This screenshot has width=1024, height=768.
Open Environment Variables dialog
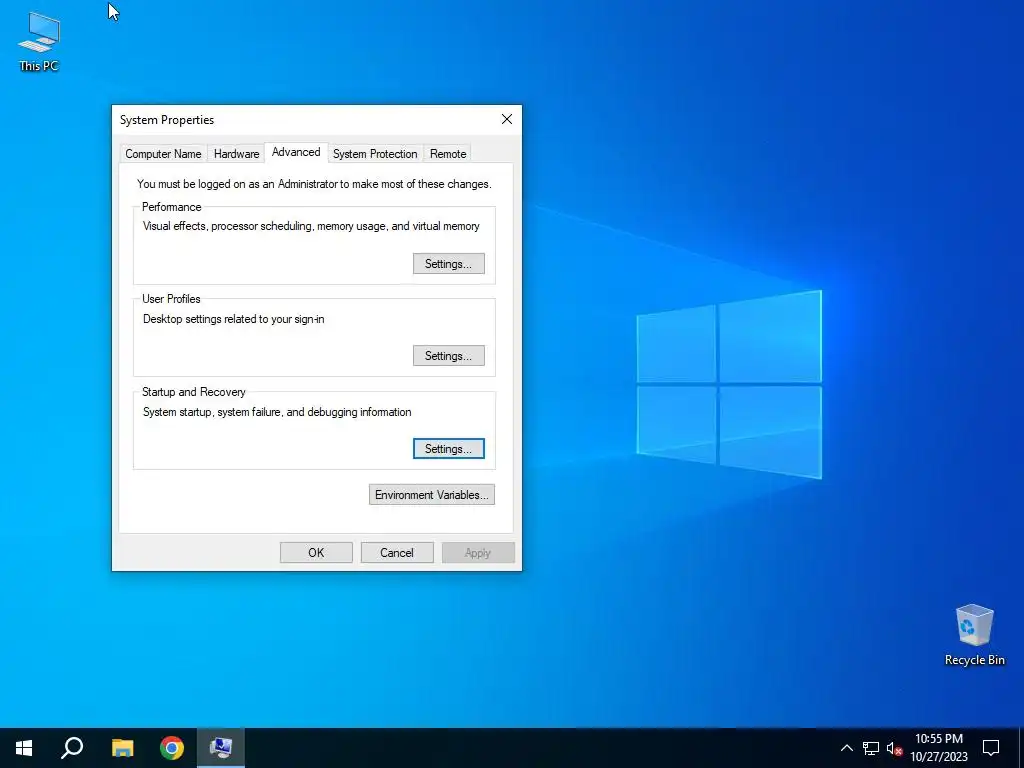pos(432,495)
